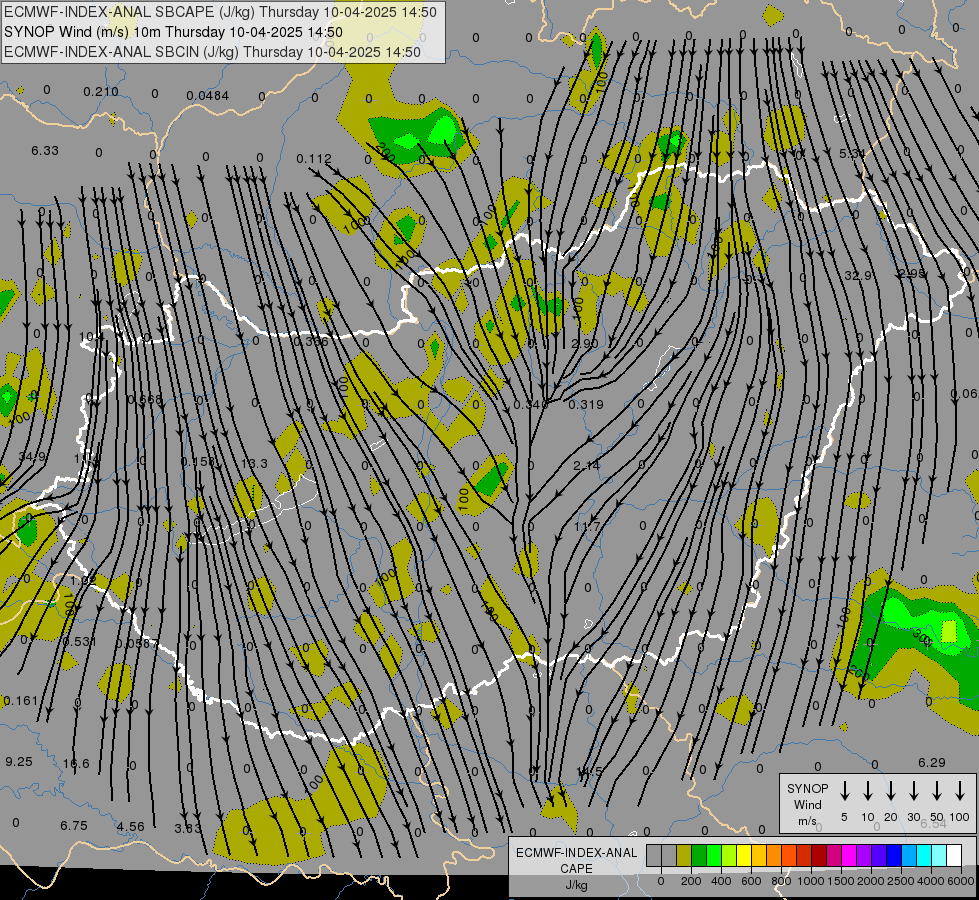979x900 pixels.
Task: Click the 5 m/s wind arrow in legend
Action: (845, 791)
